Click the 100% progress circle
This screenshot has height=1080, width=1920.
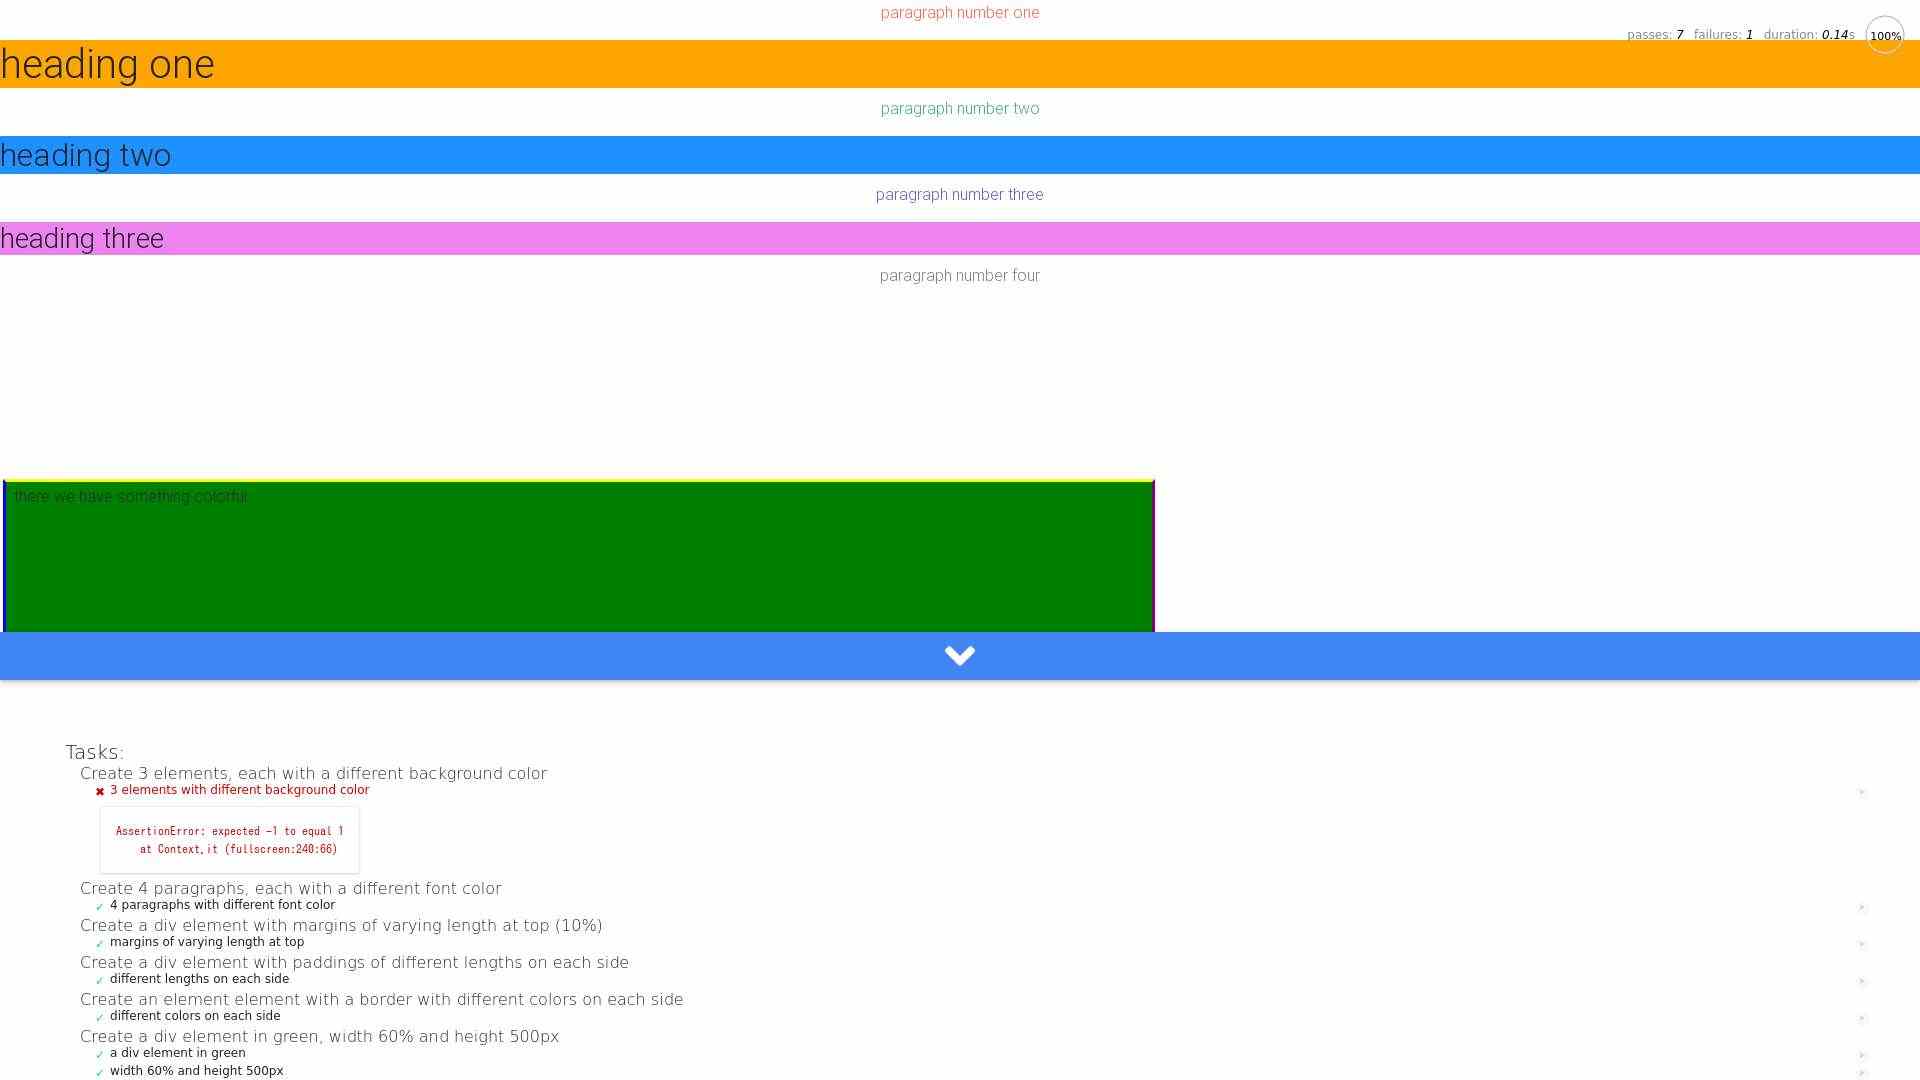click(x=1884, y=36)
